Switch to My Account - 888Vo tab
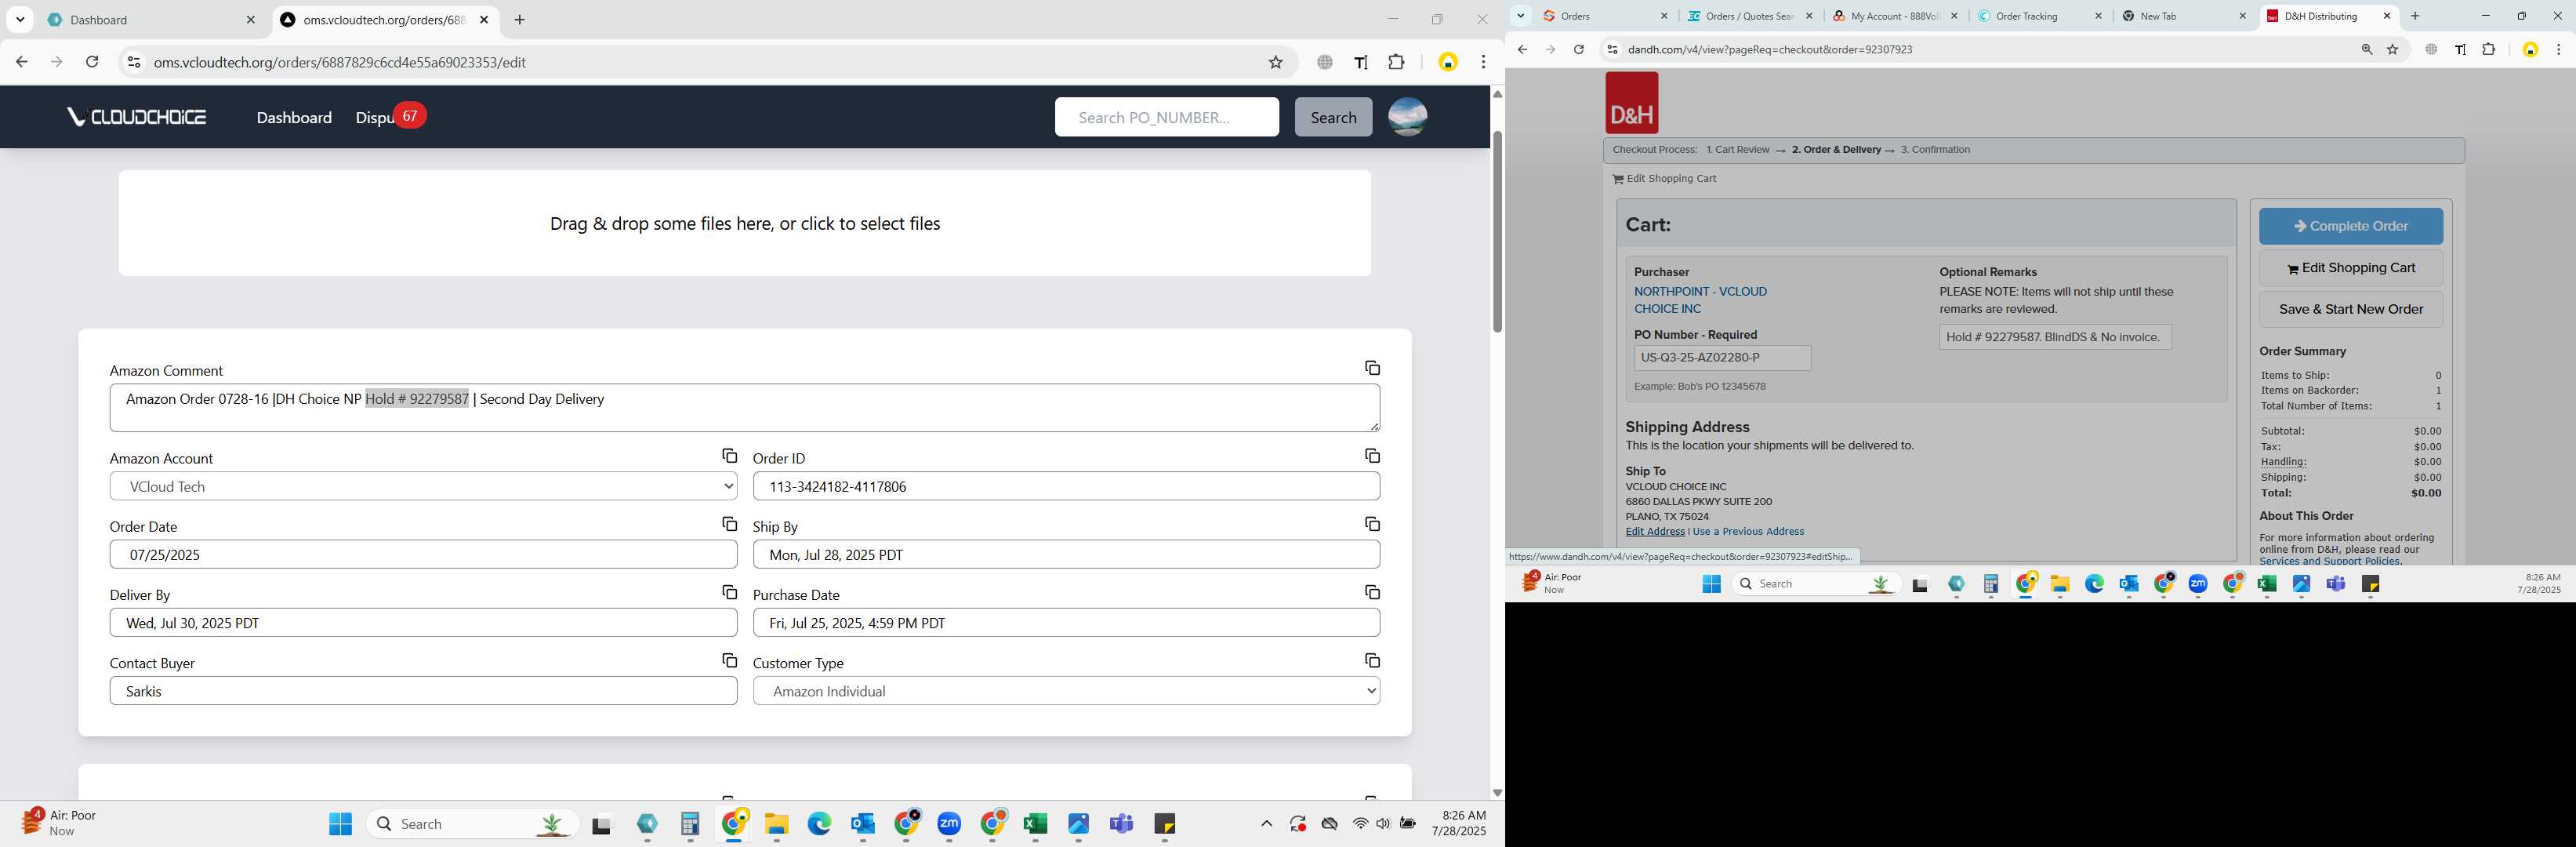This screenshot has height=847, width=2576. (x=1894, y=16)
